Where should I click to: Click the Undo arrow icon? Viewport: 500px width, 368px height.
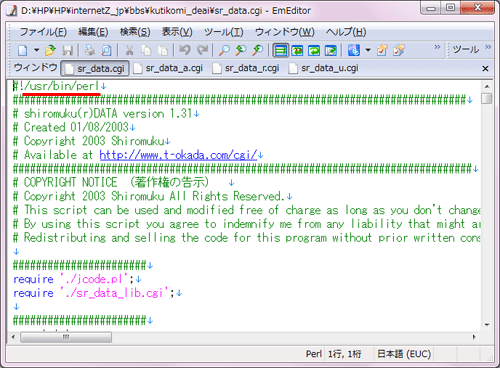pos(185,50)
